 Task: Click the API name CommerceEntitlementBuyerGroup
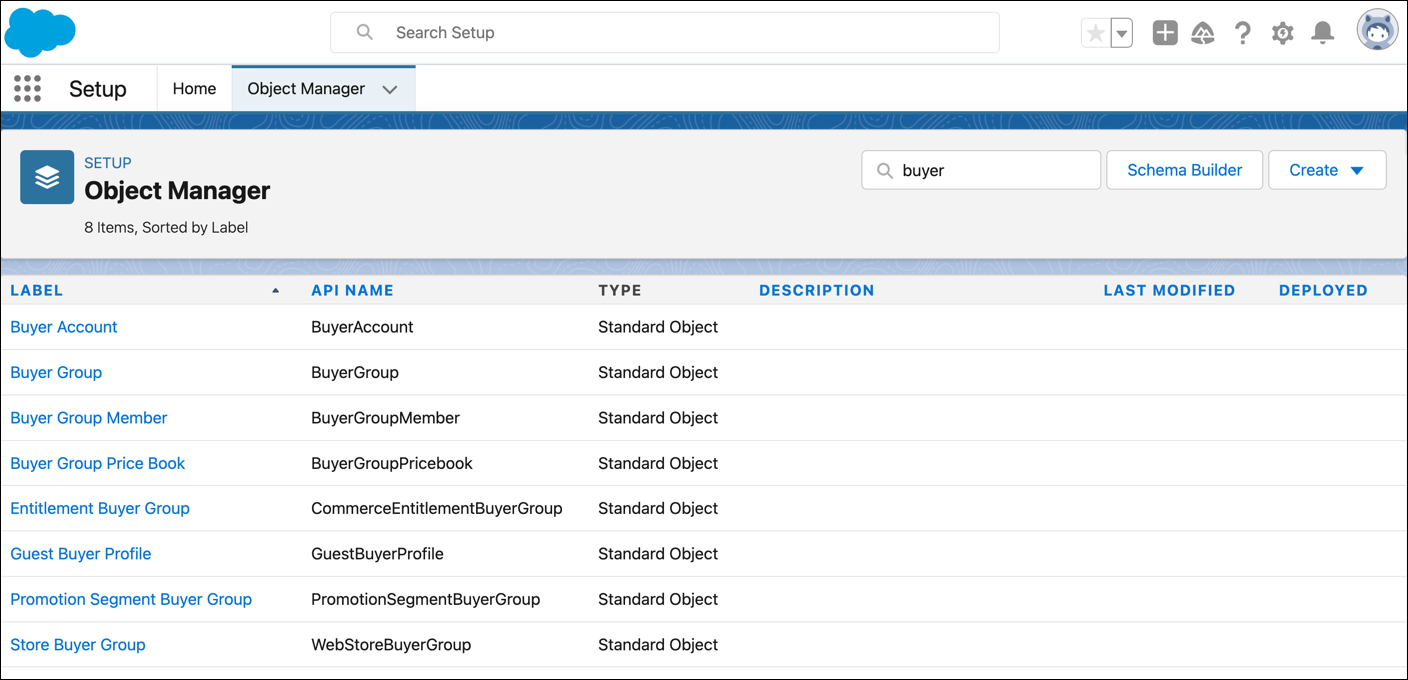click(437, 508)
